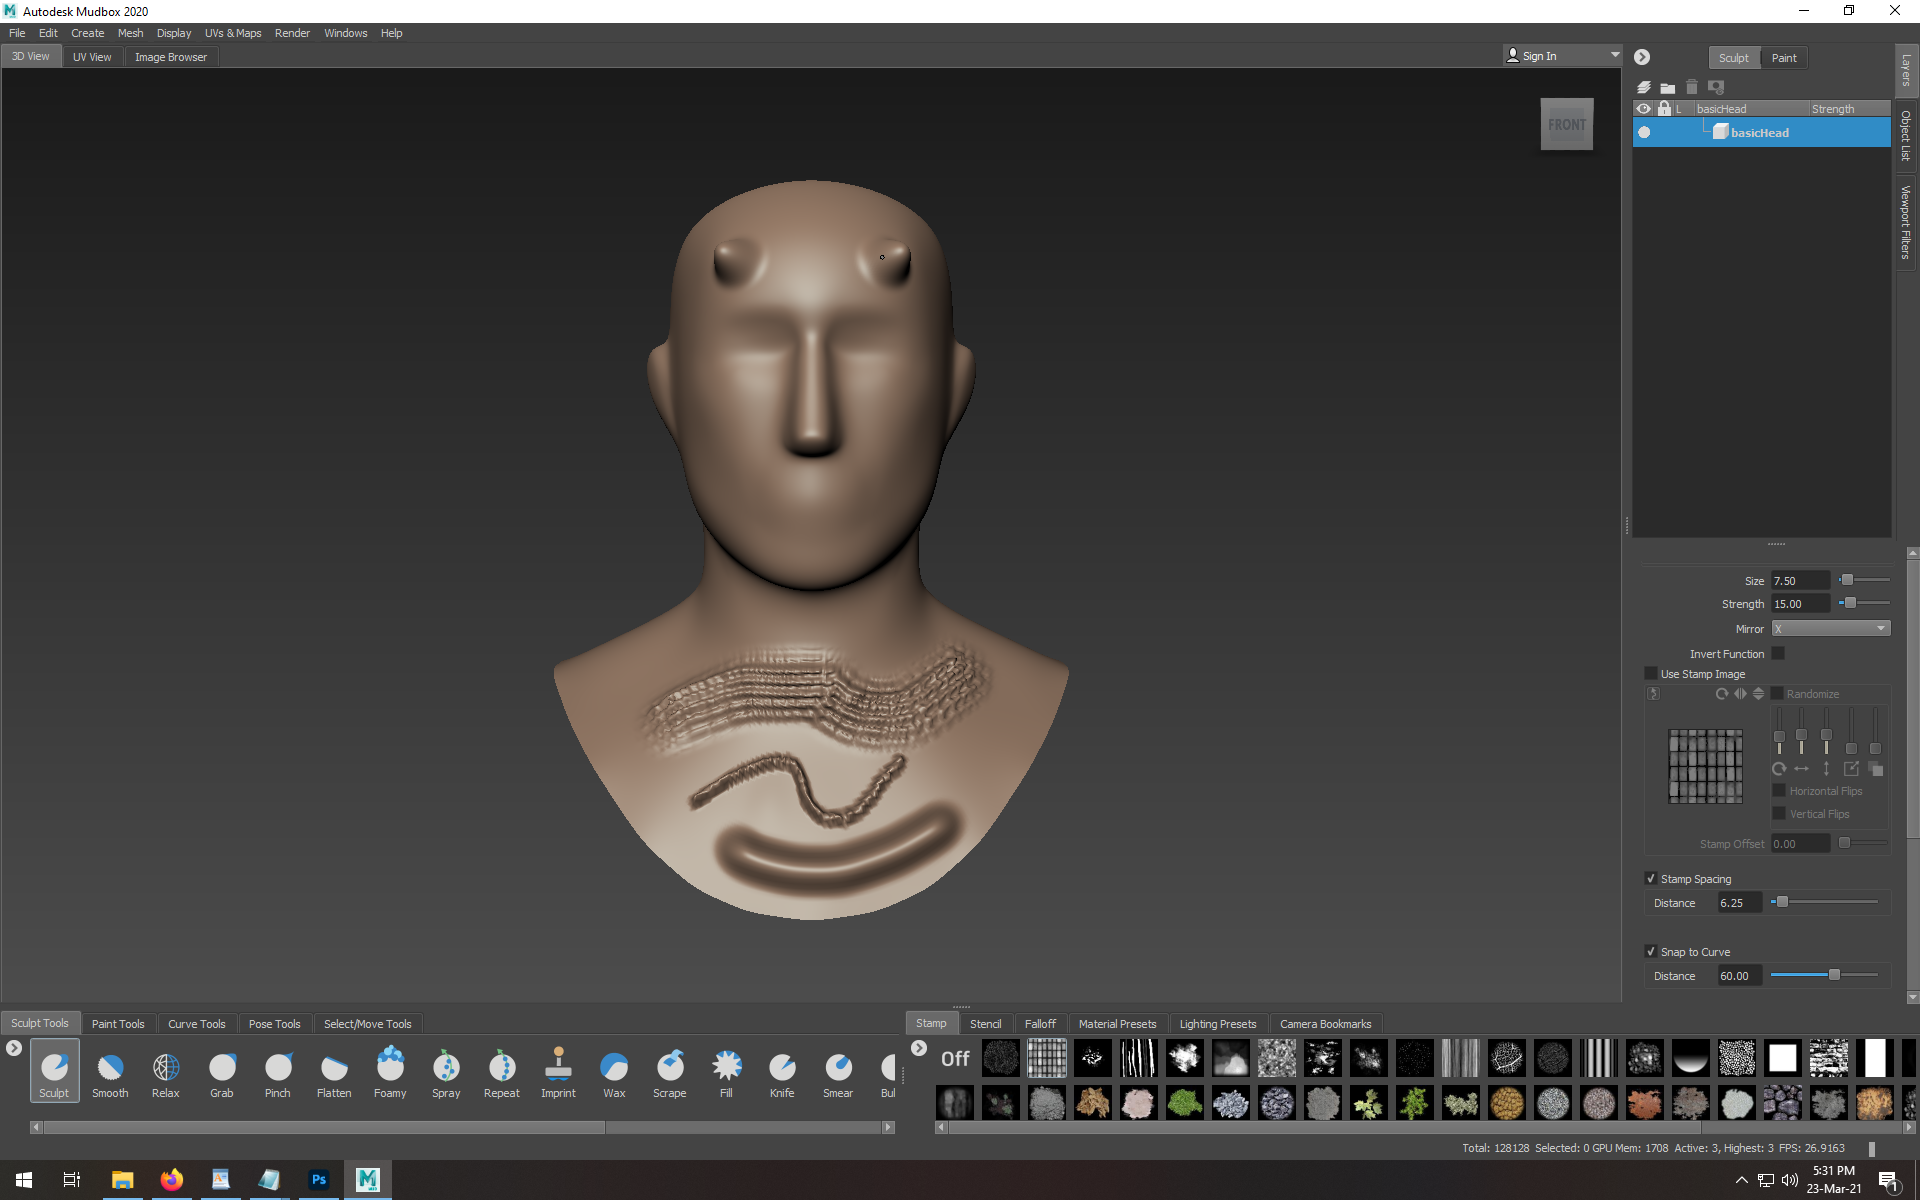Open the Mirror axis dropdown
This screenshot has height=1200, width=1920.
pyautogui.click(x=1830, y=629)
